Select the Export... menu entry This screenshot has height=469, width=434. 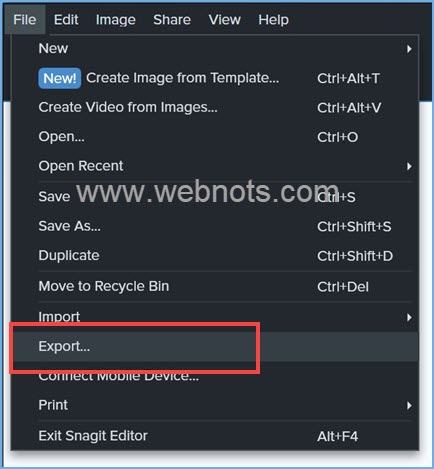click(215, 346)
